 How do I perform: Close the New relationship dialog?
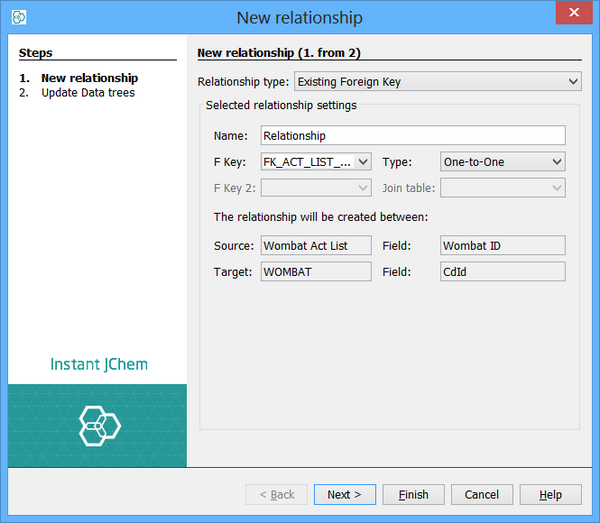572,15
